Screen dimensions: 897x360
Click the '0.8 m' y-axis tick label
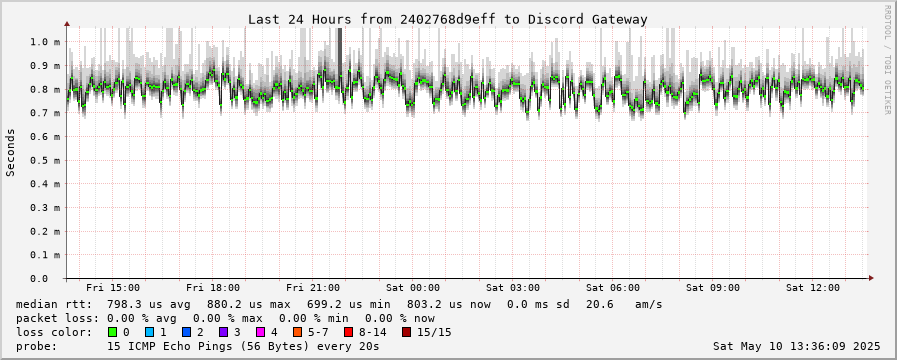(x=45, y=89)
